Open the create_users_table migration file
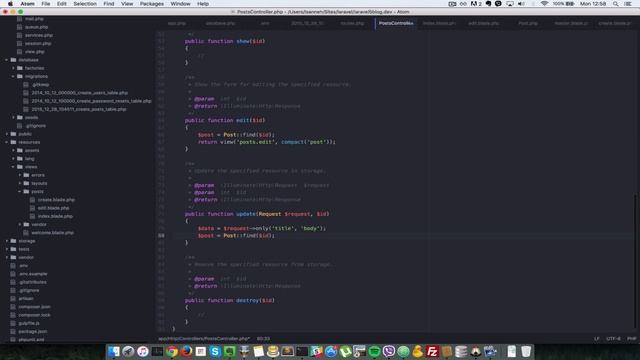 [80, 93]
